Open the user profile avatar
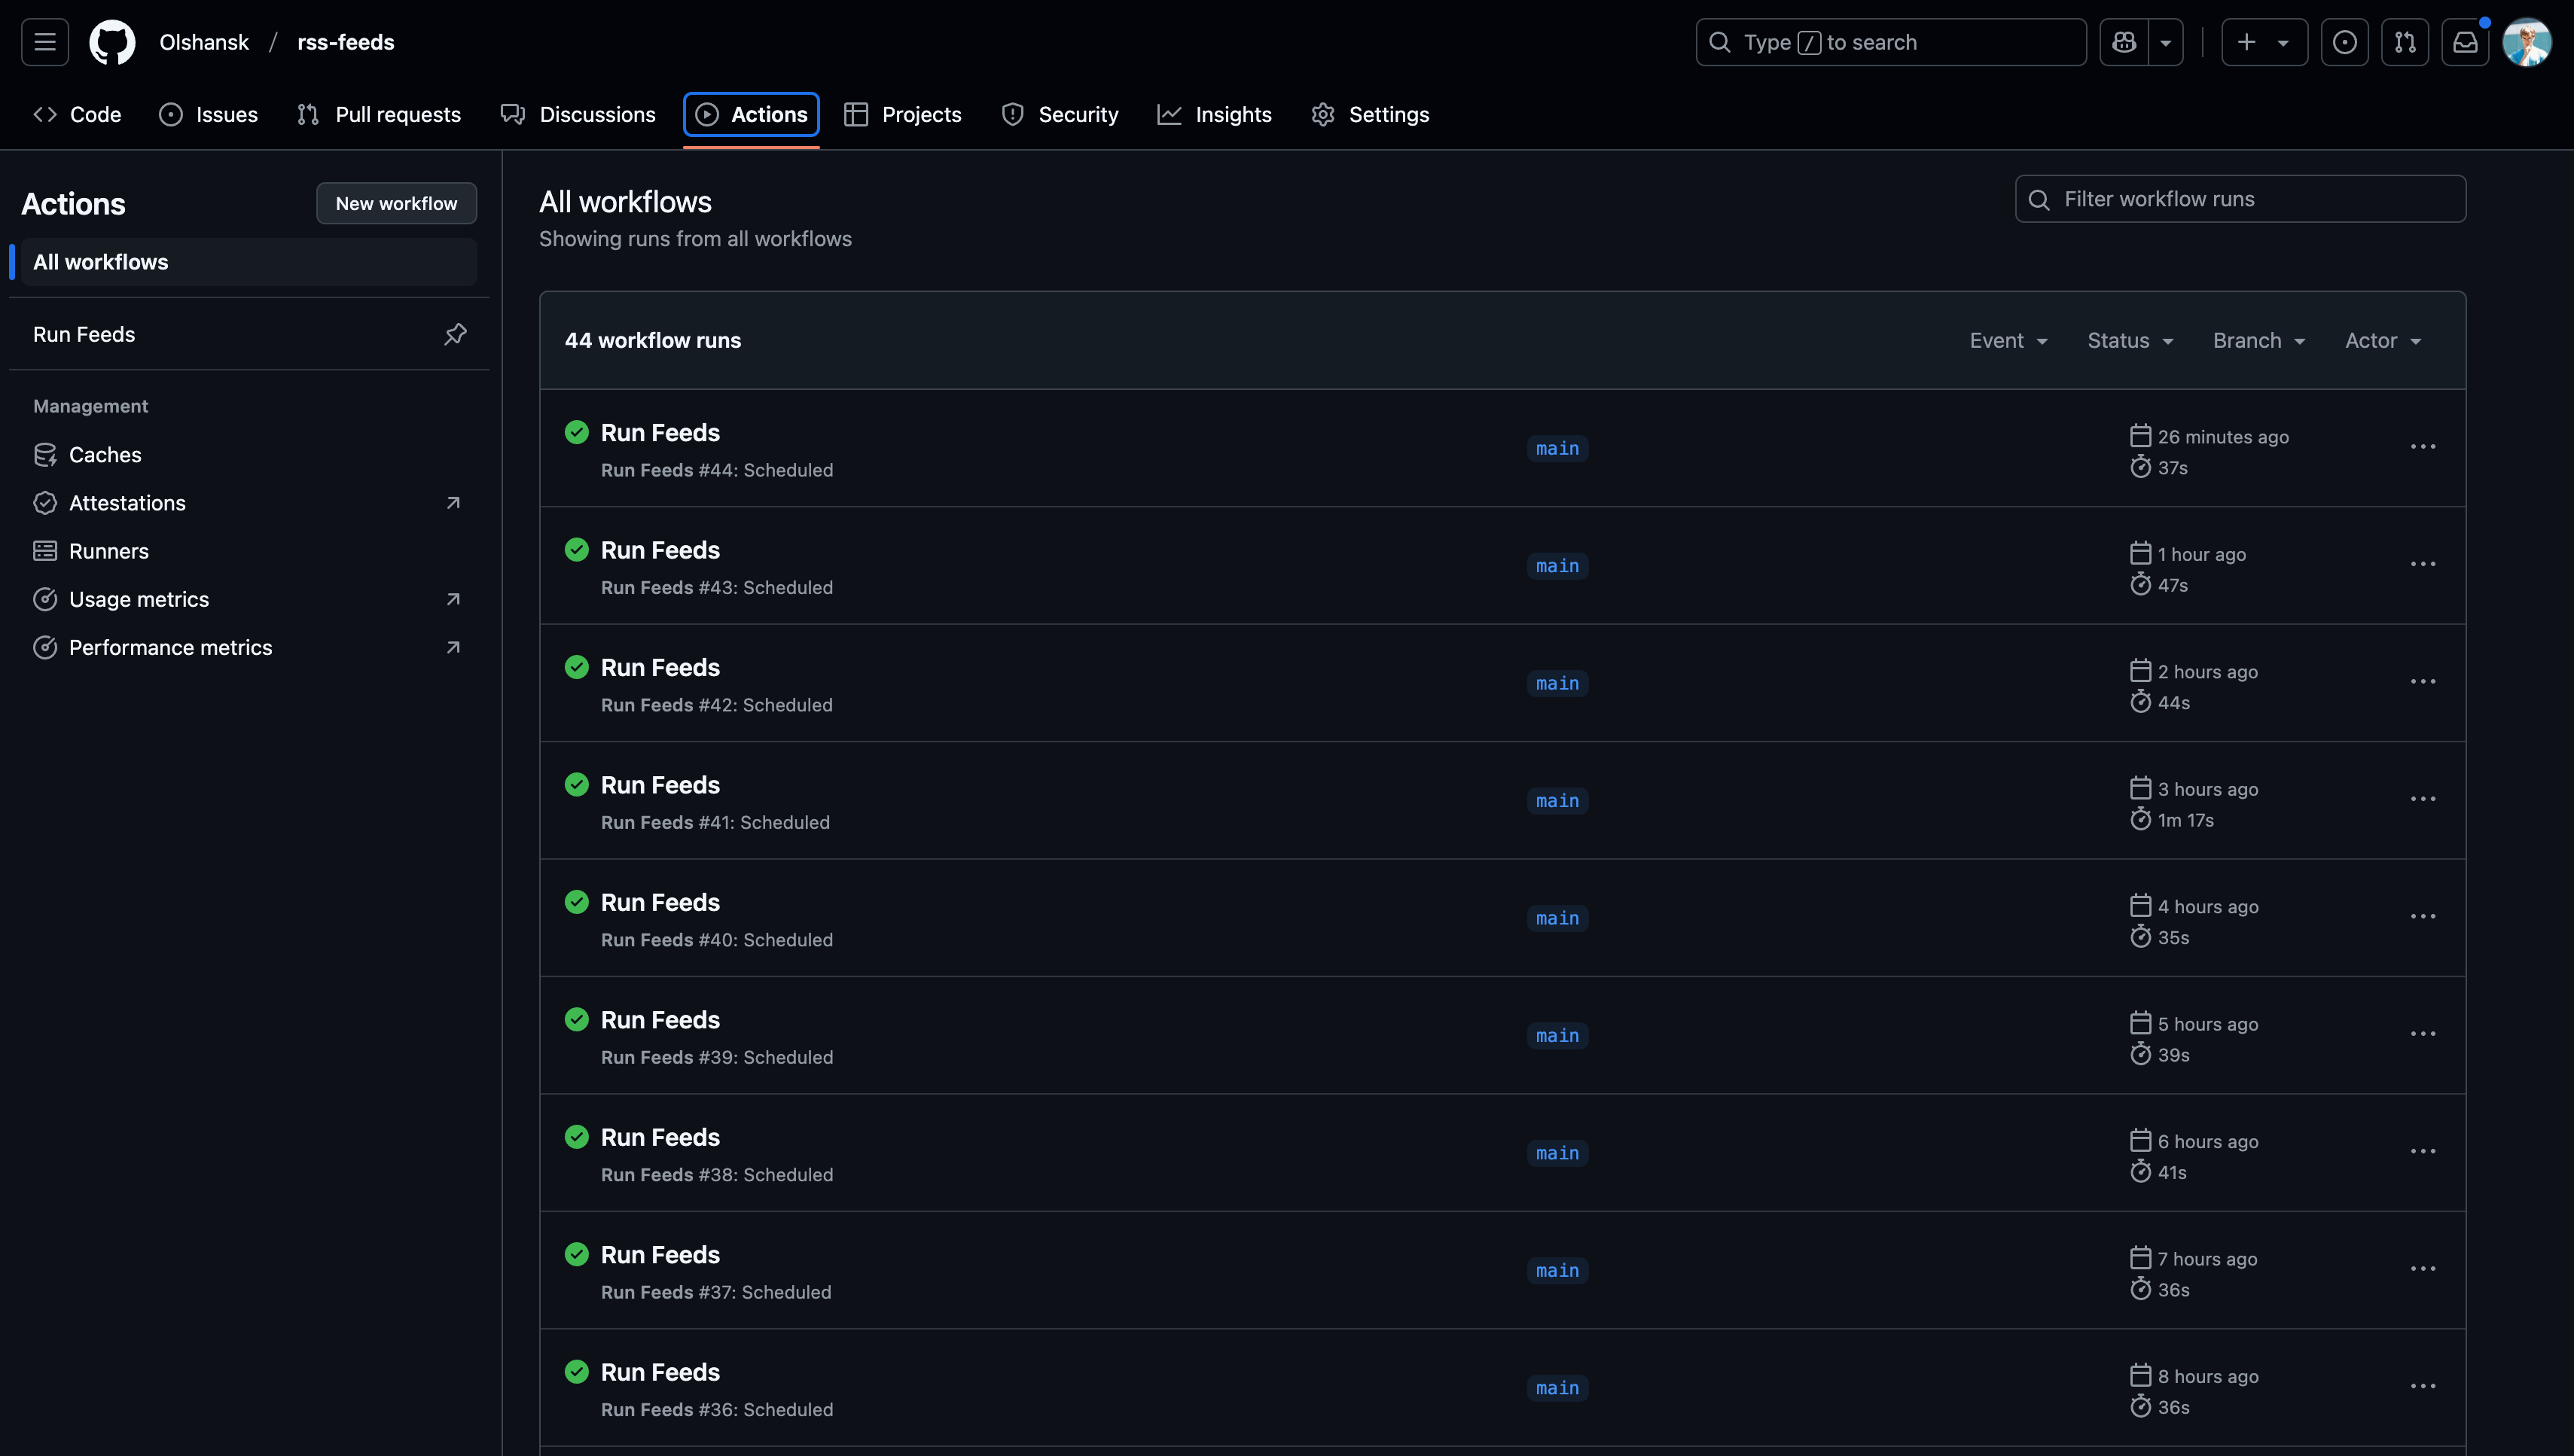2574x1456 pixels. point(2526,42)
